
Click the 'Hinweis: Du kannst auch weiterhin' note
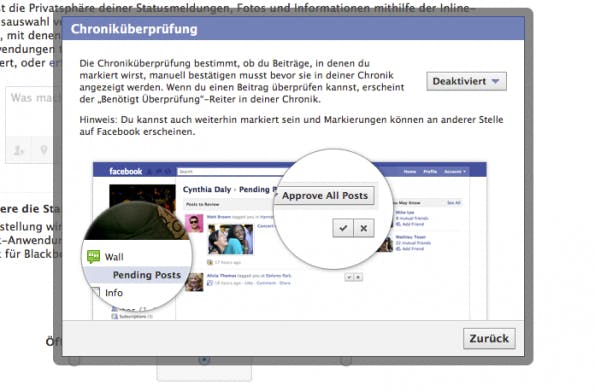tap(291, 126)
